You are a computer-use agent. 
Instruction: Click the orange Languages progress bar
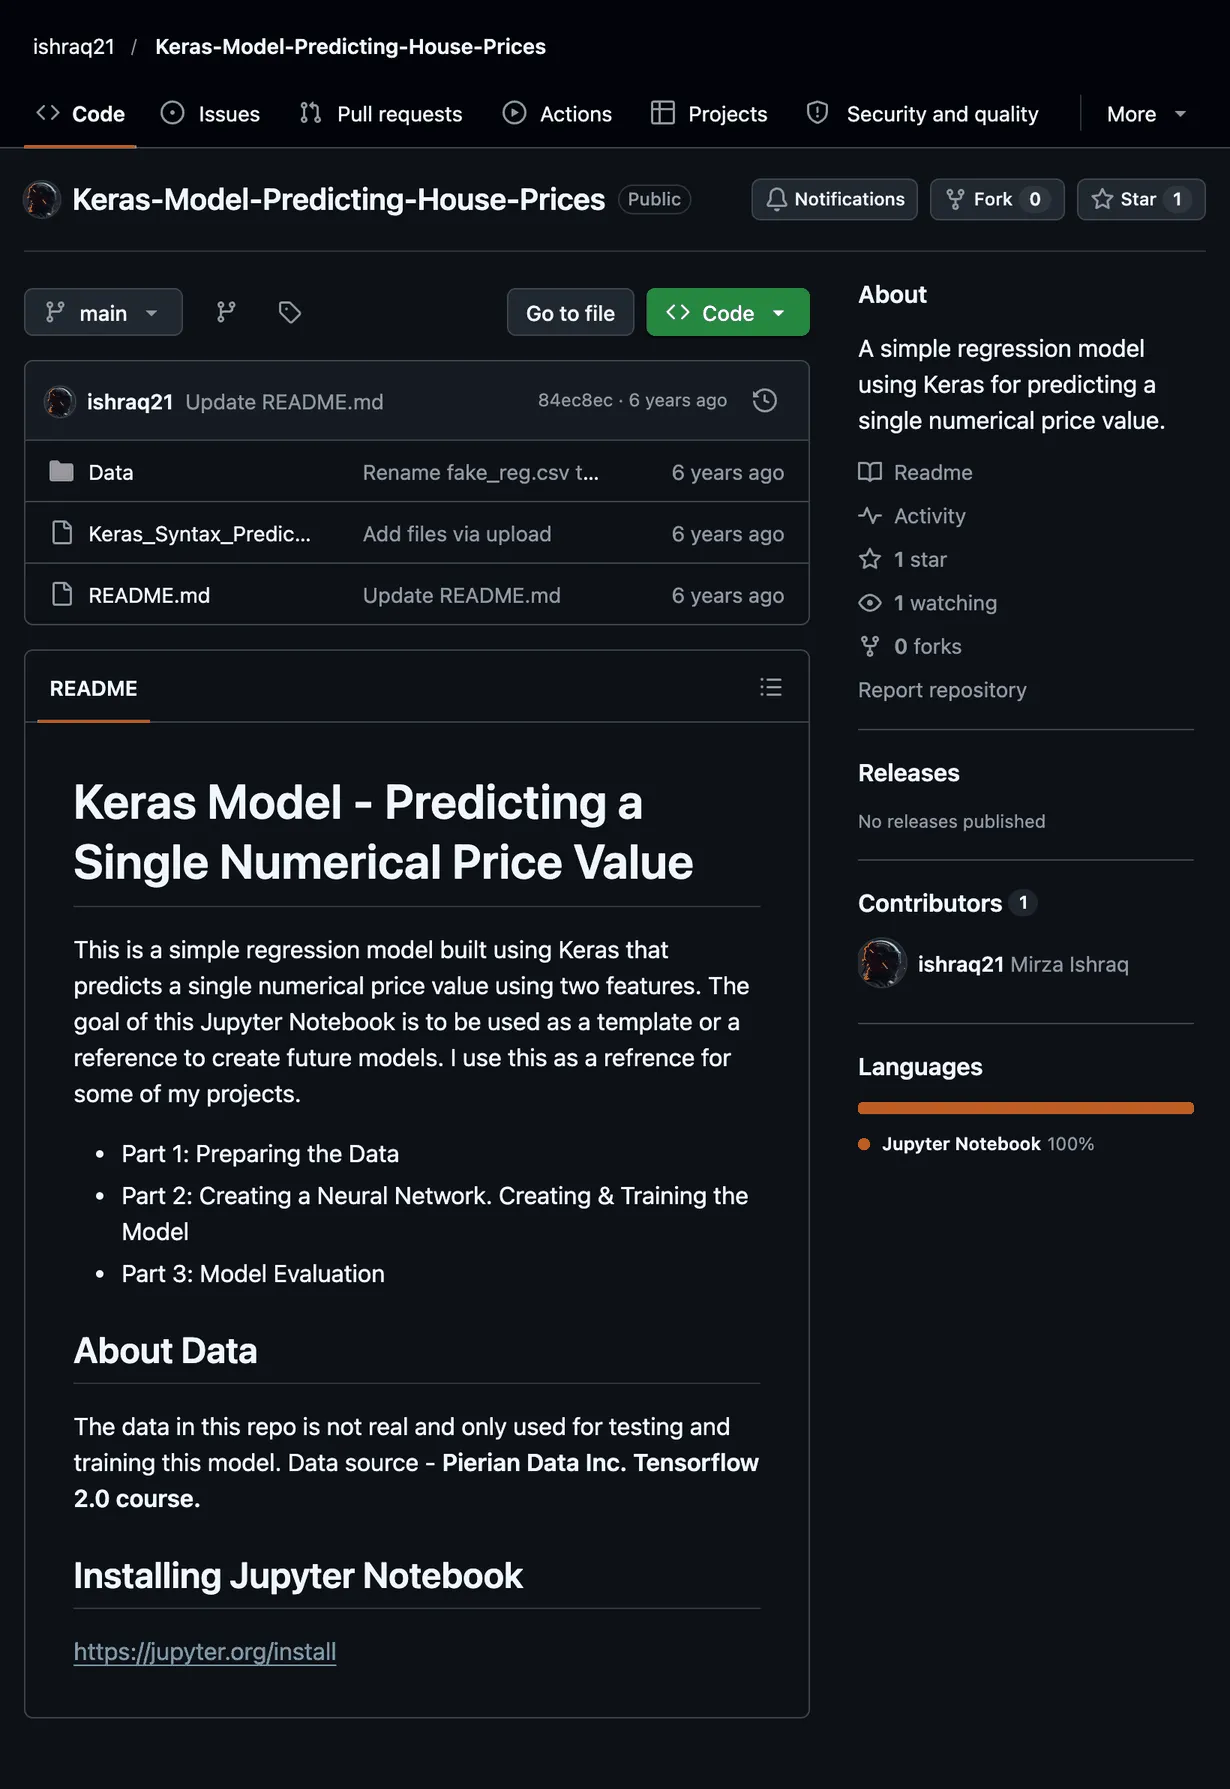tap(1026, 1108)
